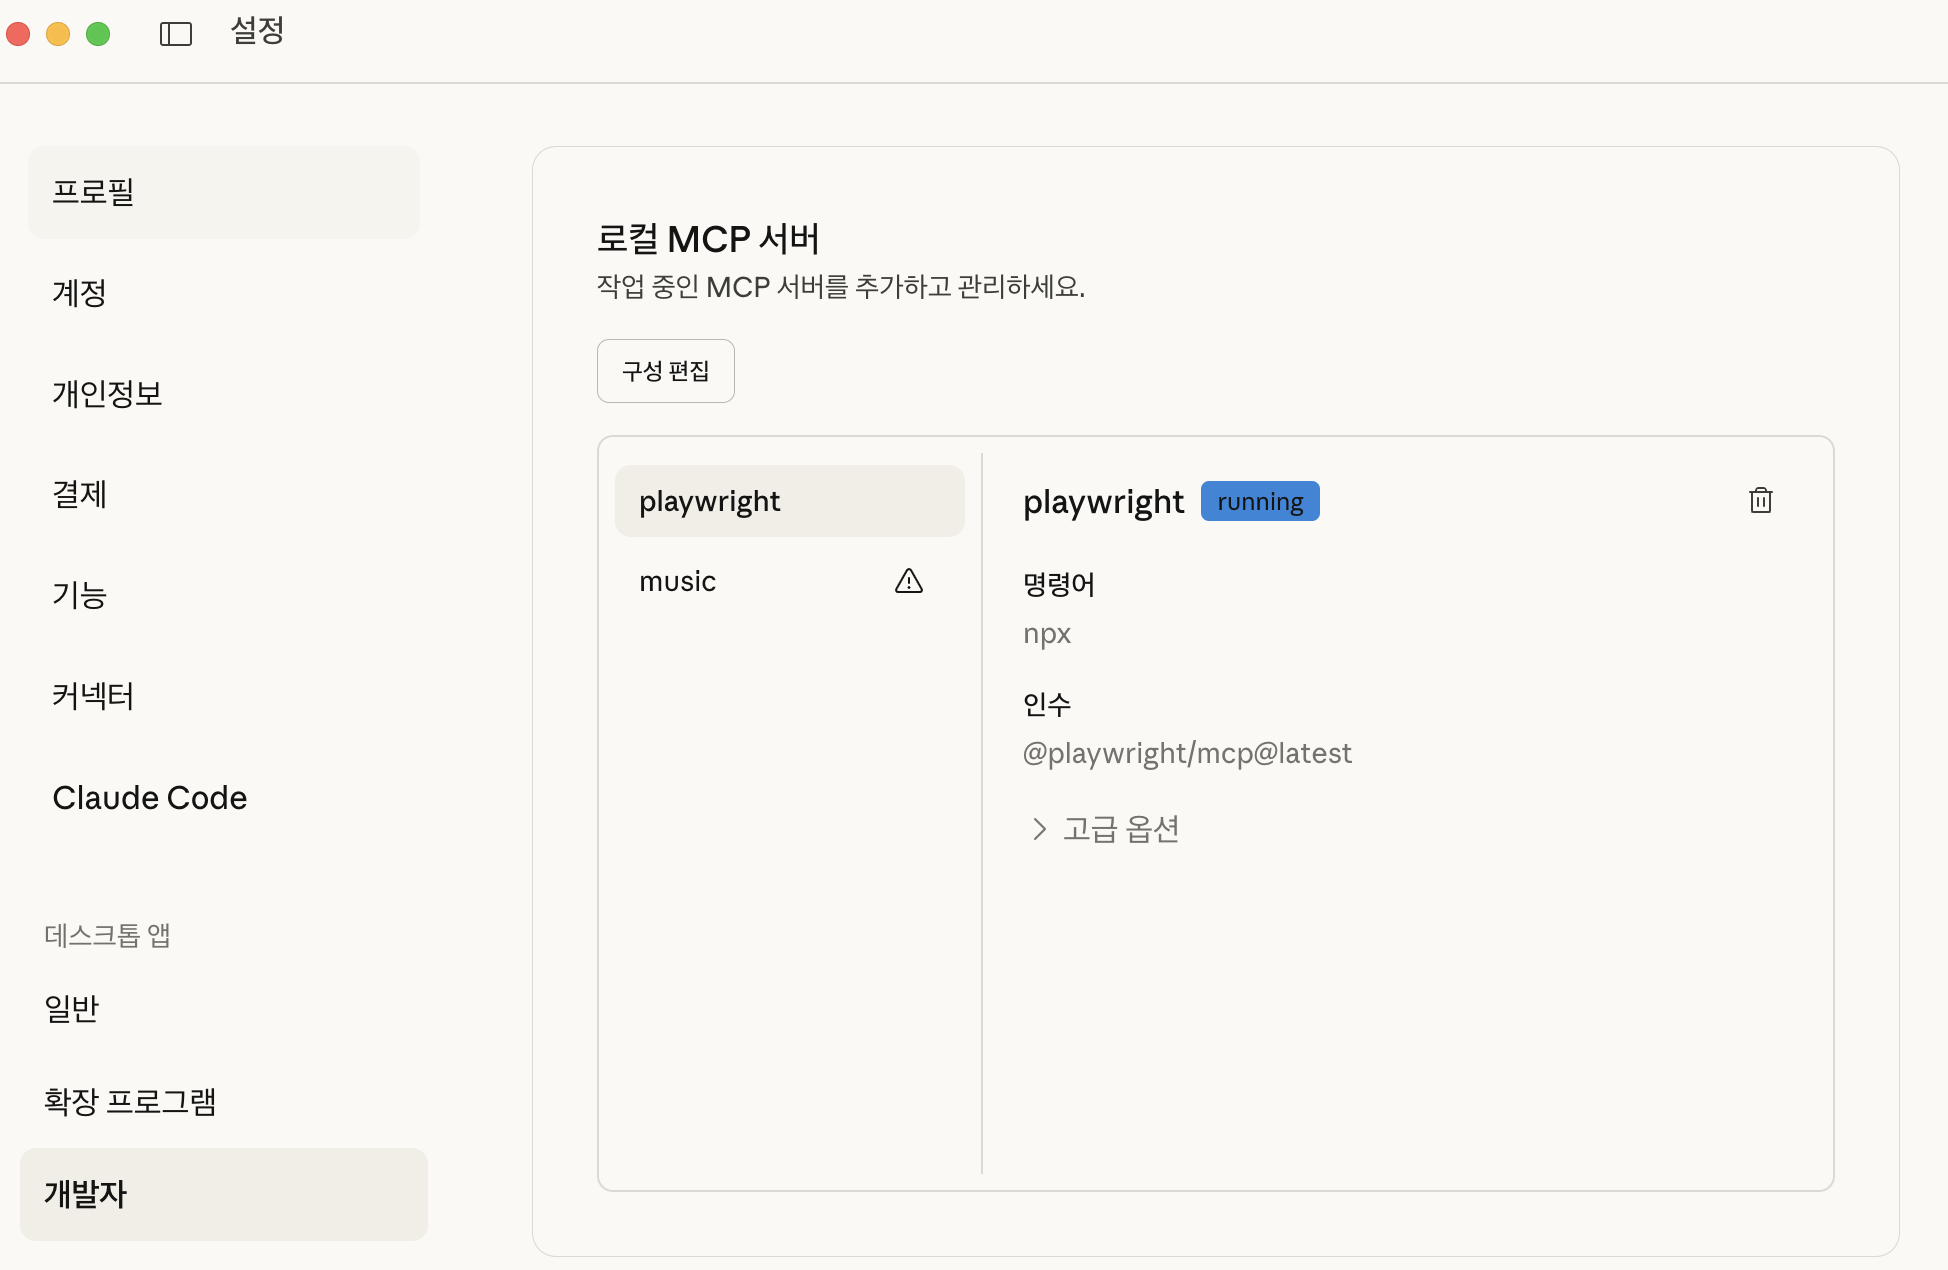Click the warning triangle next to music
The image size is (1948, 1270).
tap(909, 581)
